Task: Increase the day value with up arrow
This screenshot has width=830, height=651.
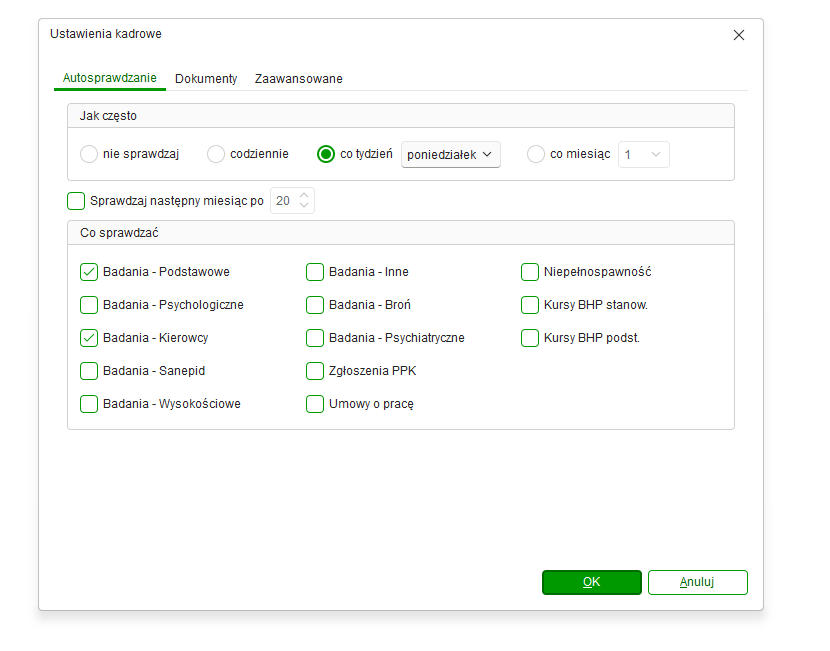Action: point(304,195)
